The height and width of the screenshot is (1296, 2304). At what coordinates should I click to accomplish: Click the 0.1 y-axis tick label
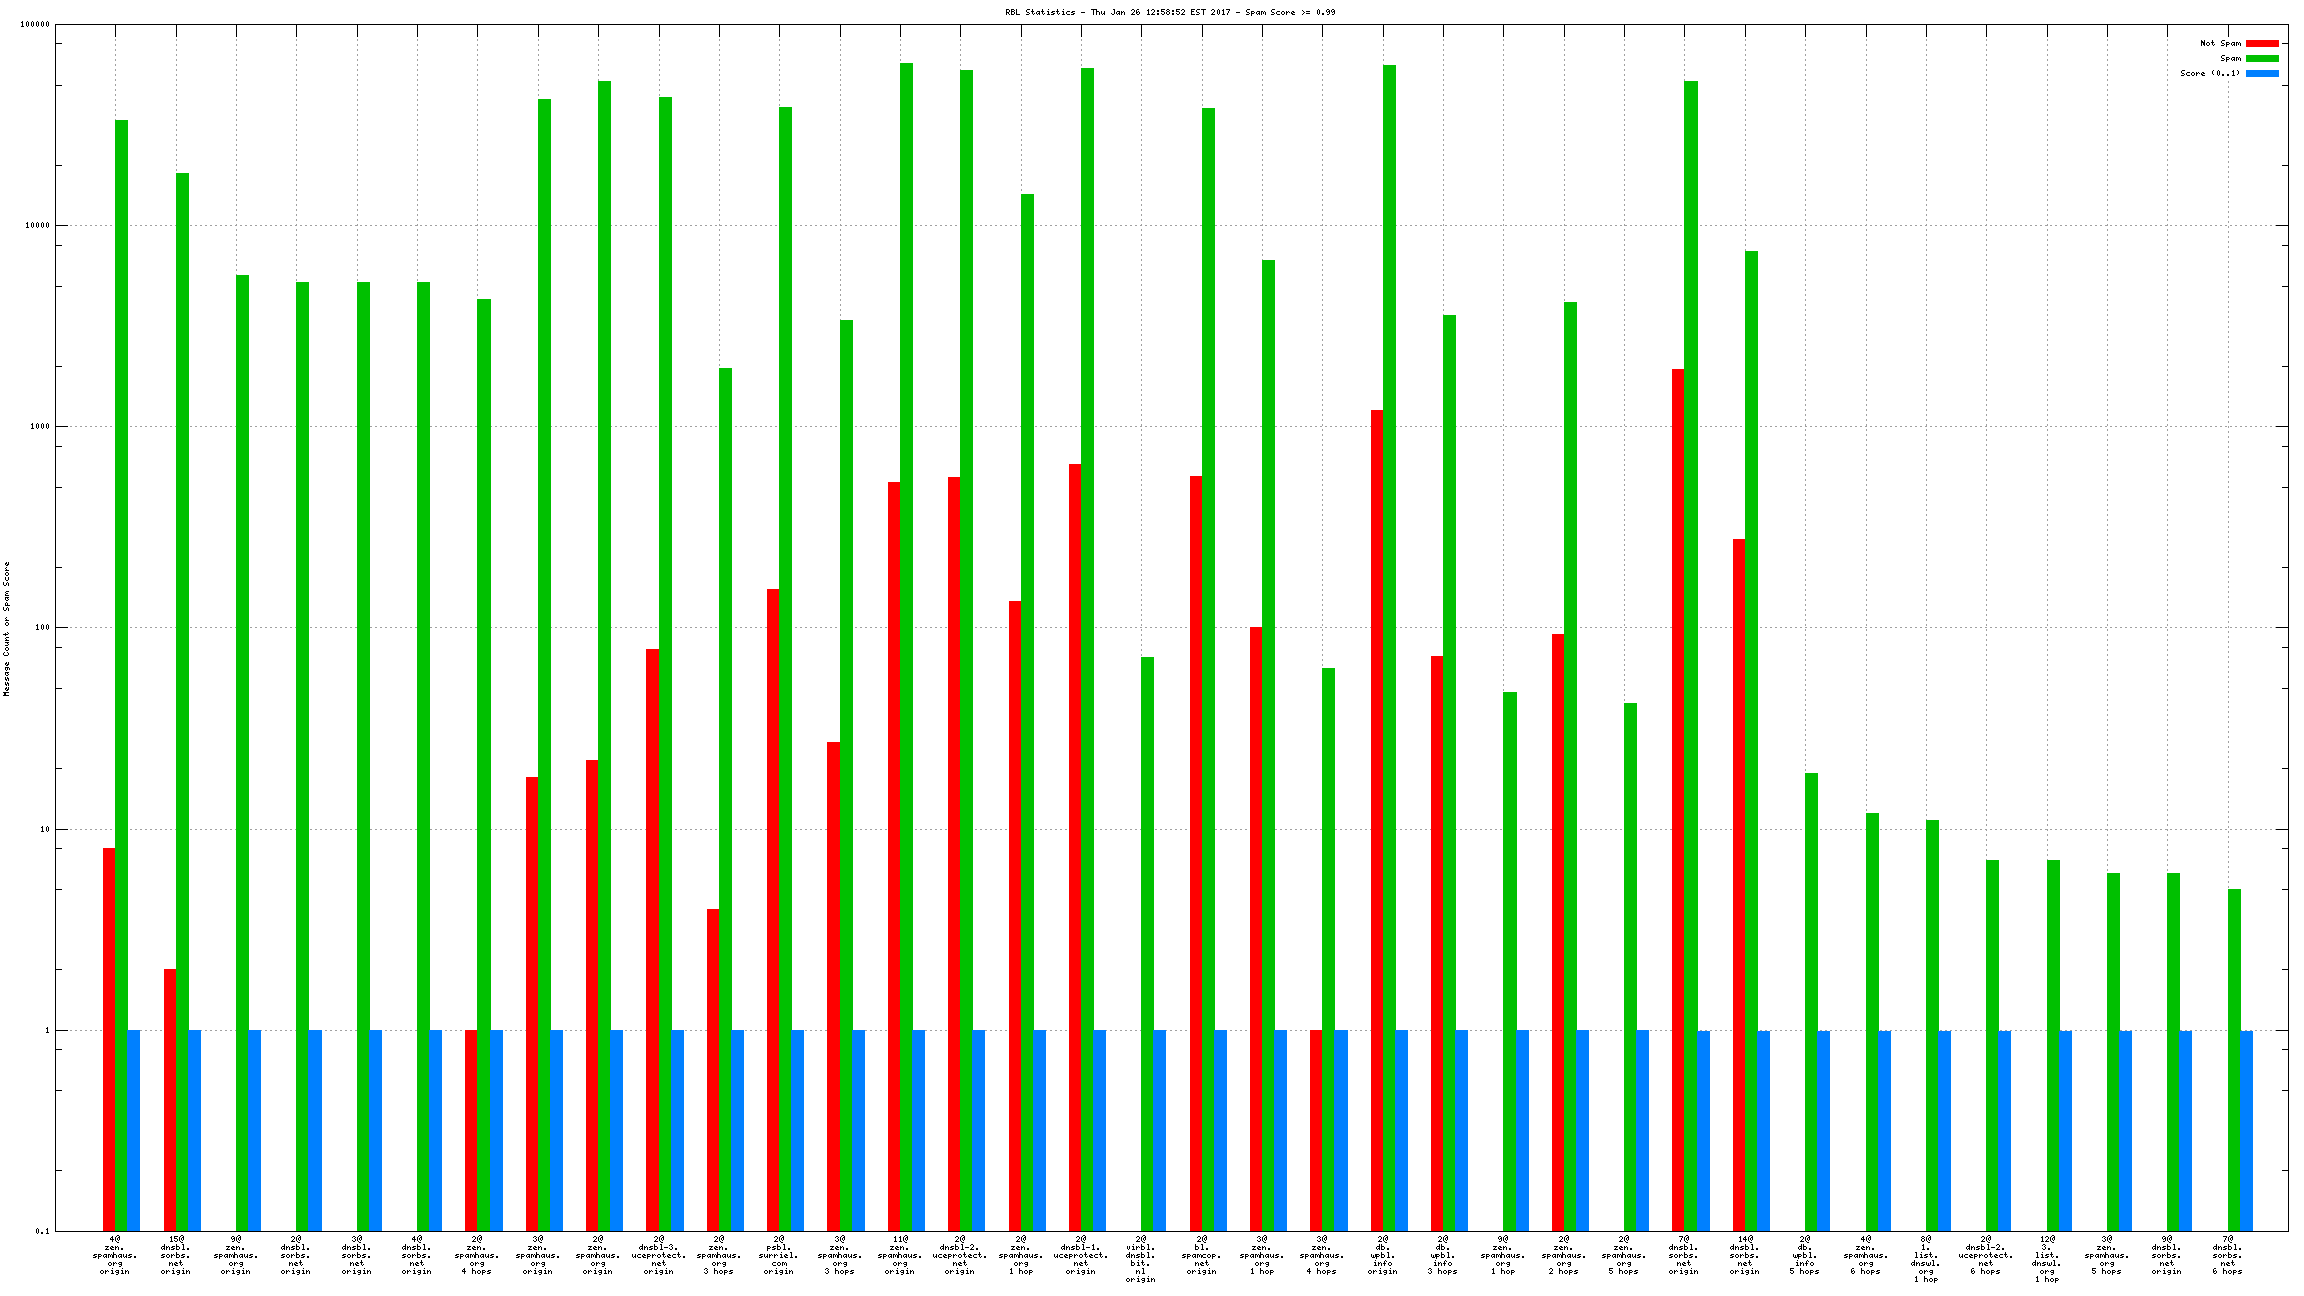[x=42, y=1231]
